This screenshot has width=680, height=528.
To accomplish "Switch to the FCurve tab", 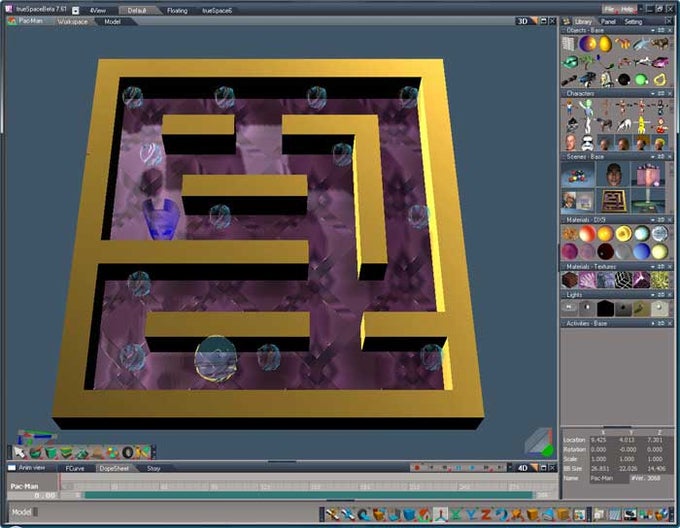I will 75,469.
